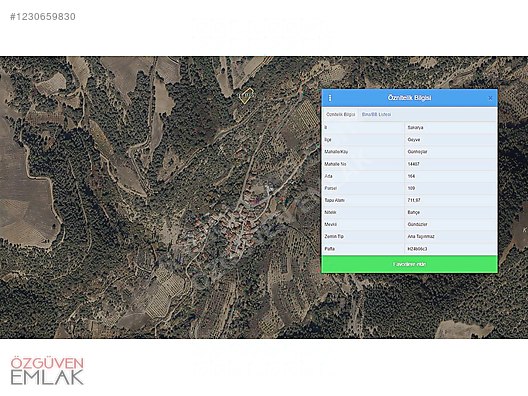
Task: Switch to the Bina/BB Listesi tab
Action: pyautogui.click(x=376, y=114)
